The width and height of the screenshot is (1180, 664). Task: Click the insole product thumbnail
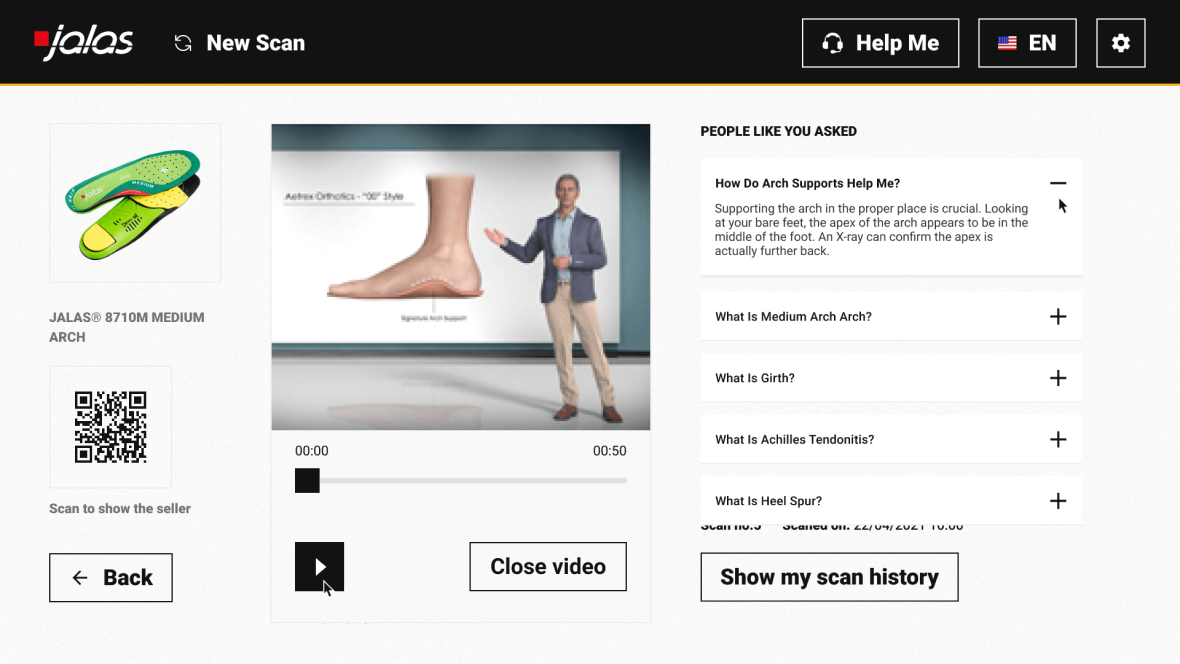(x=135, y=203)
